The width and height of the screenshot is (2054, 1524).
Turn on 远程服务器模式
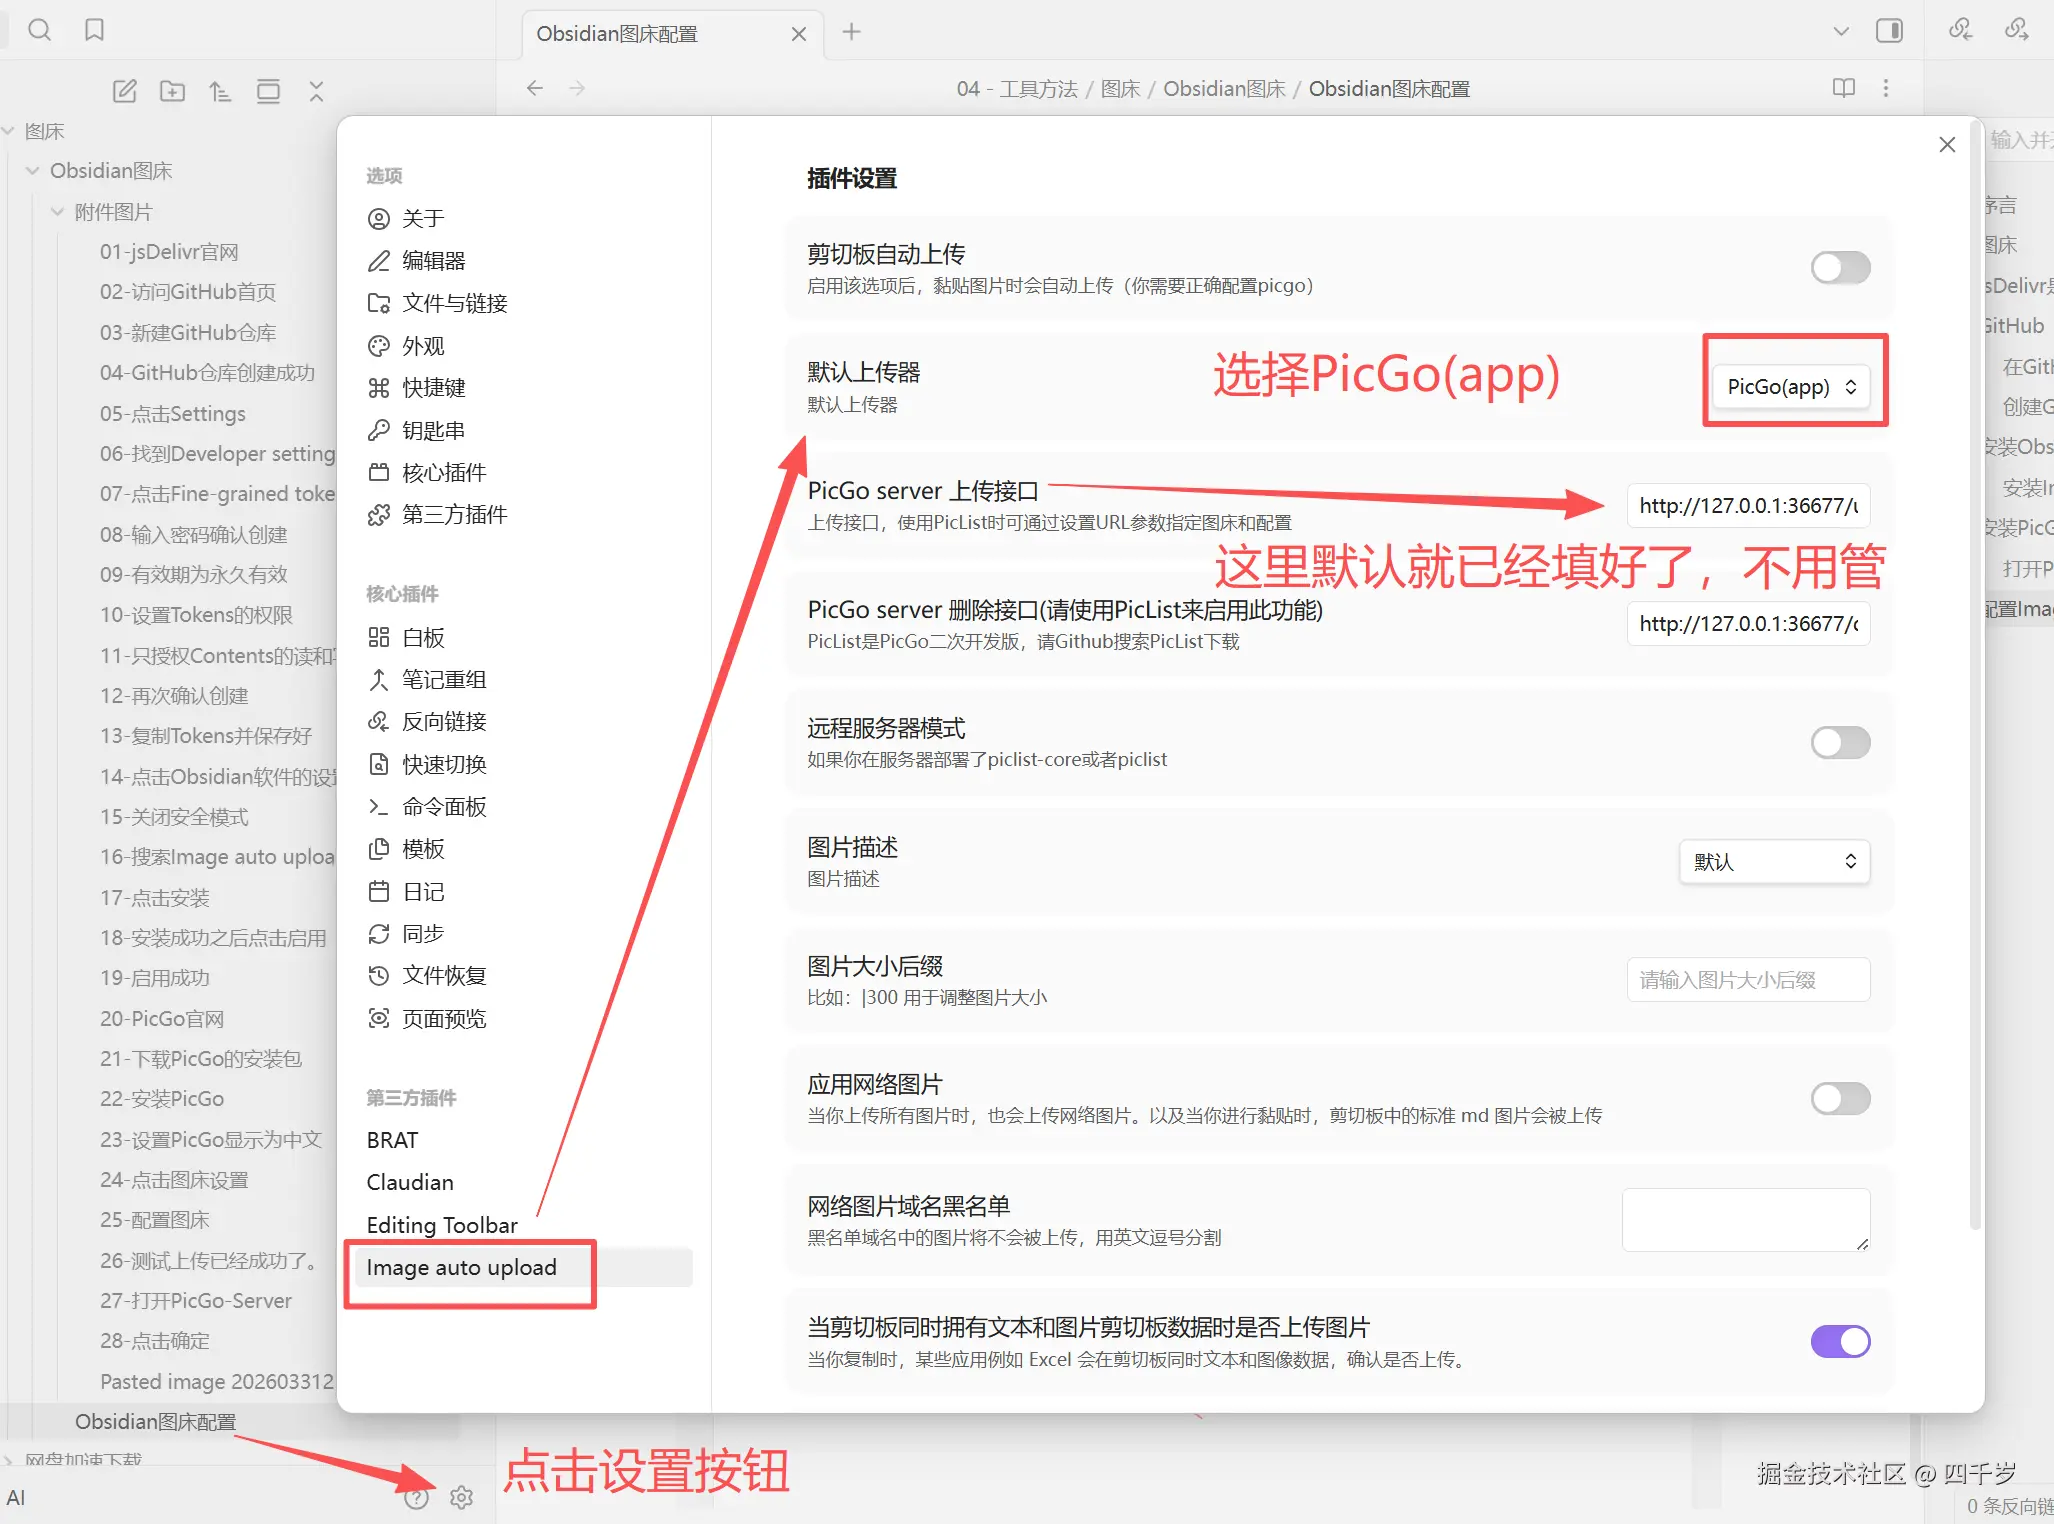(1839, 742)
